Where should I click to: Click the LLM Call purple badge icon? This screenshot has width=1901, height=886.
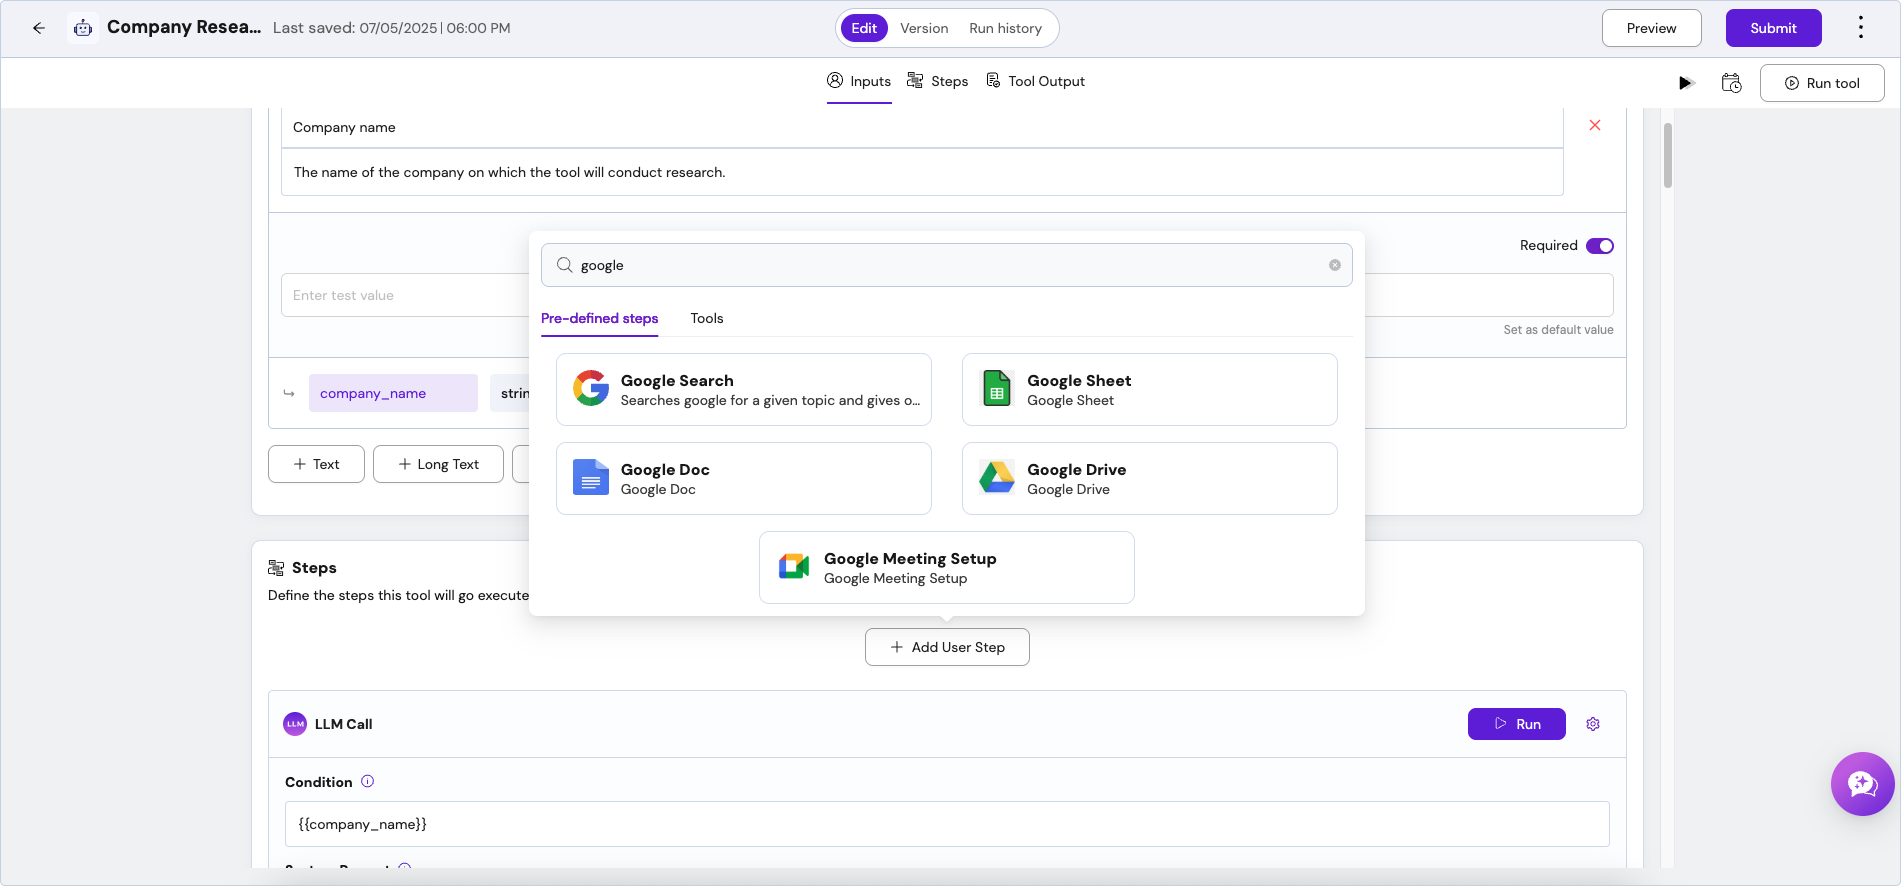[x=295, y=724]
